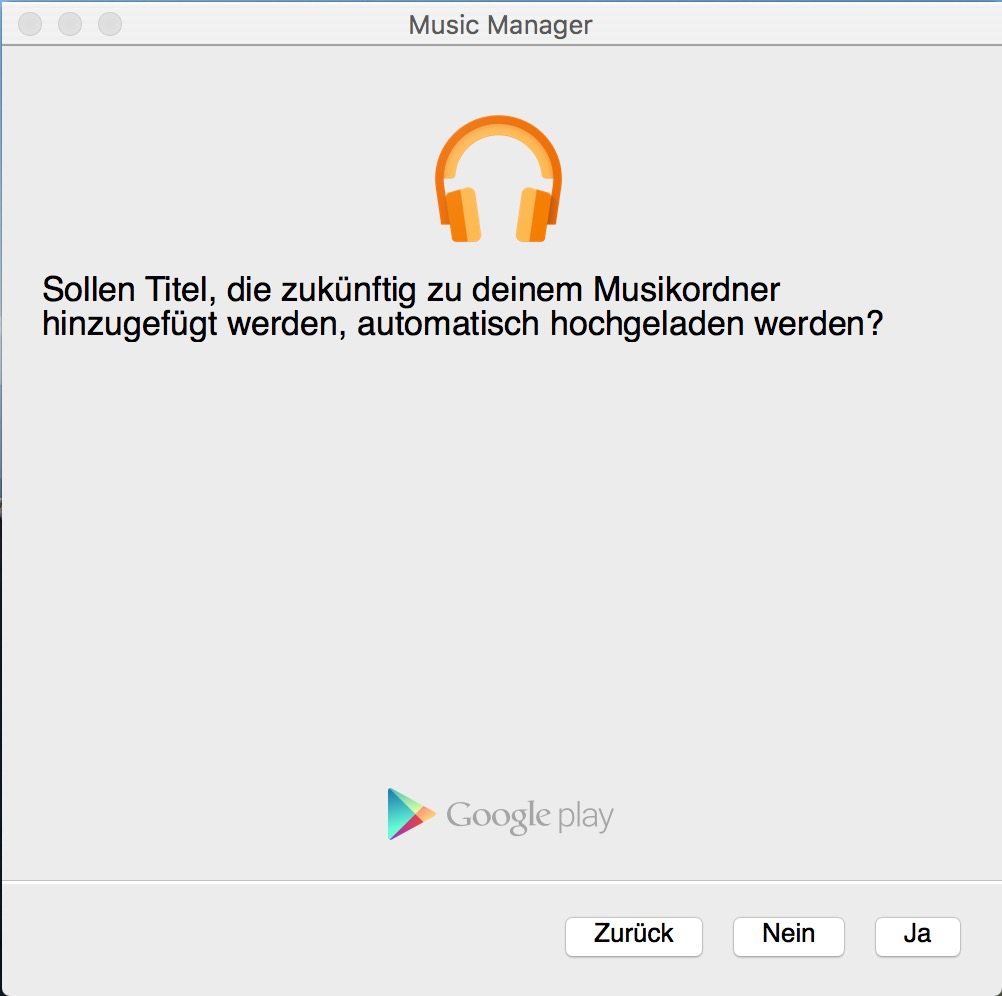This screenshot has height=996, width=1002.
Task: Click the word play in the footer logo
Action: [585, 818]
